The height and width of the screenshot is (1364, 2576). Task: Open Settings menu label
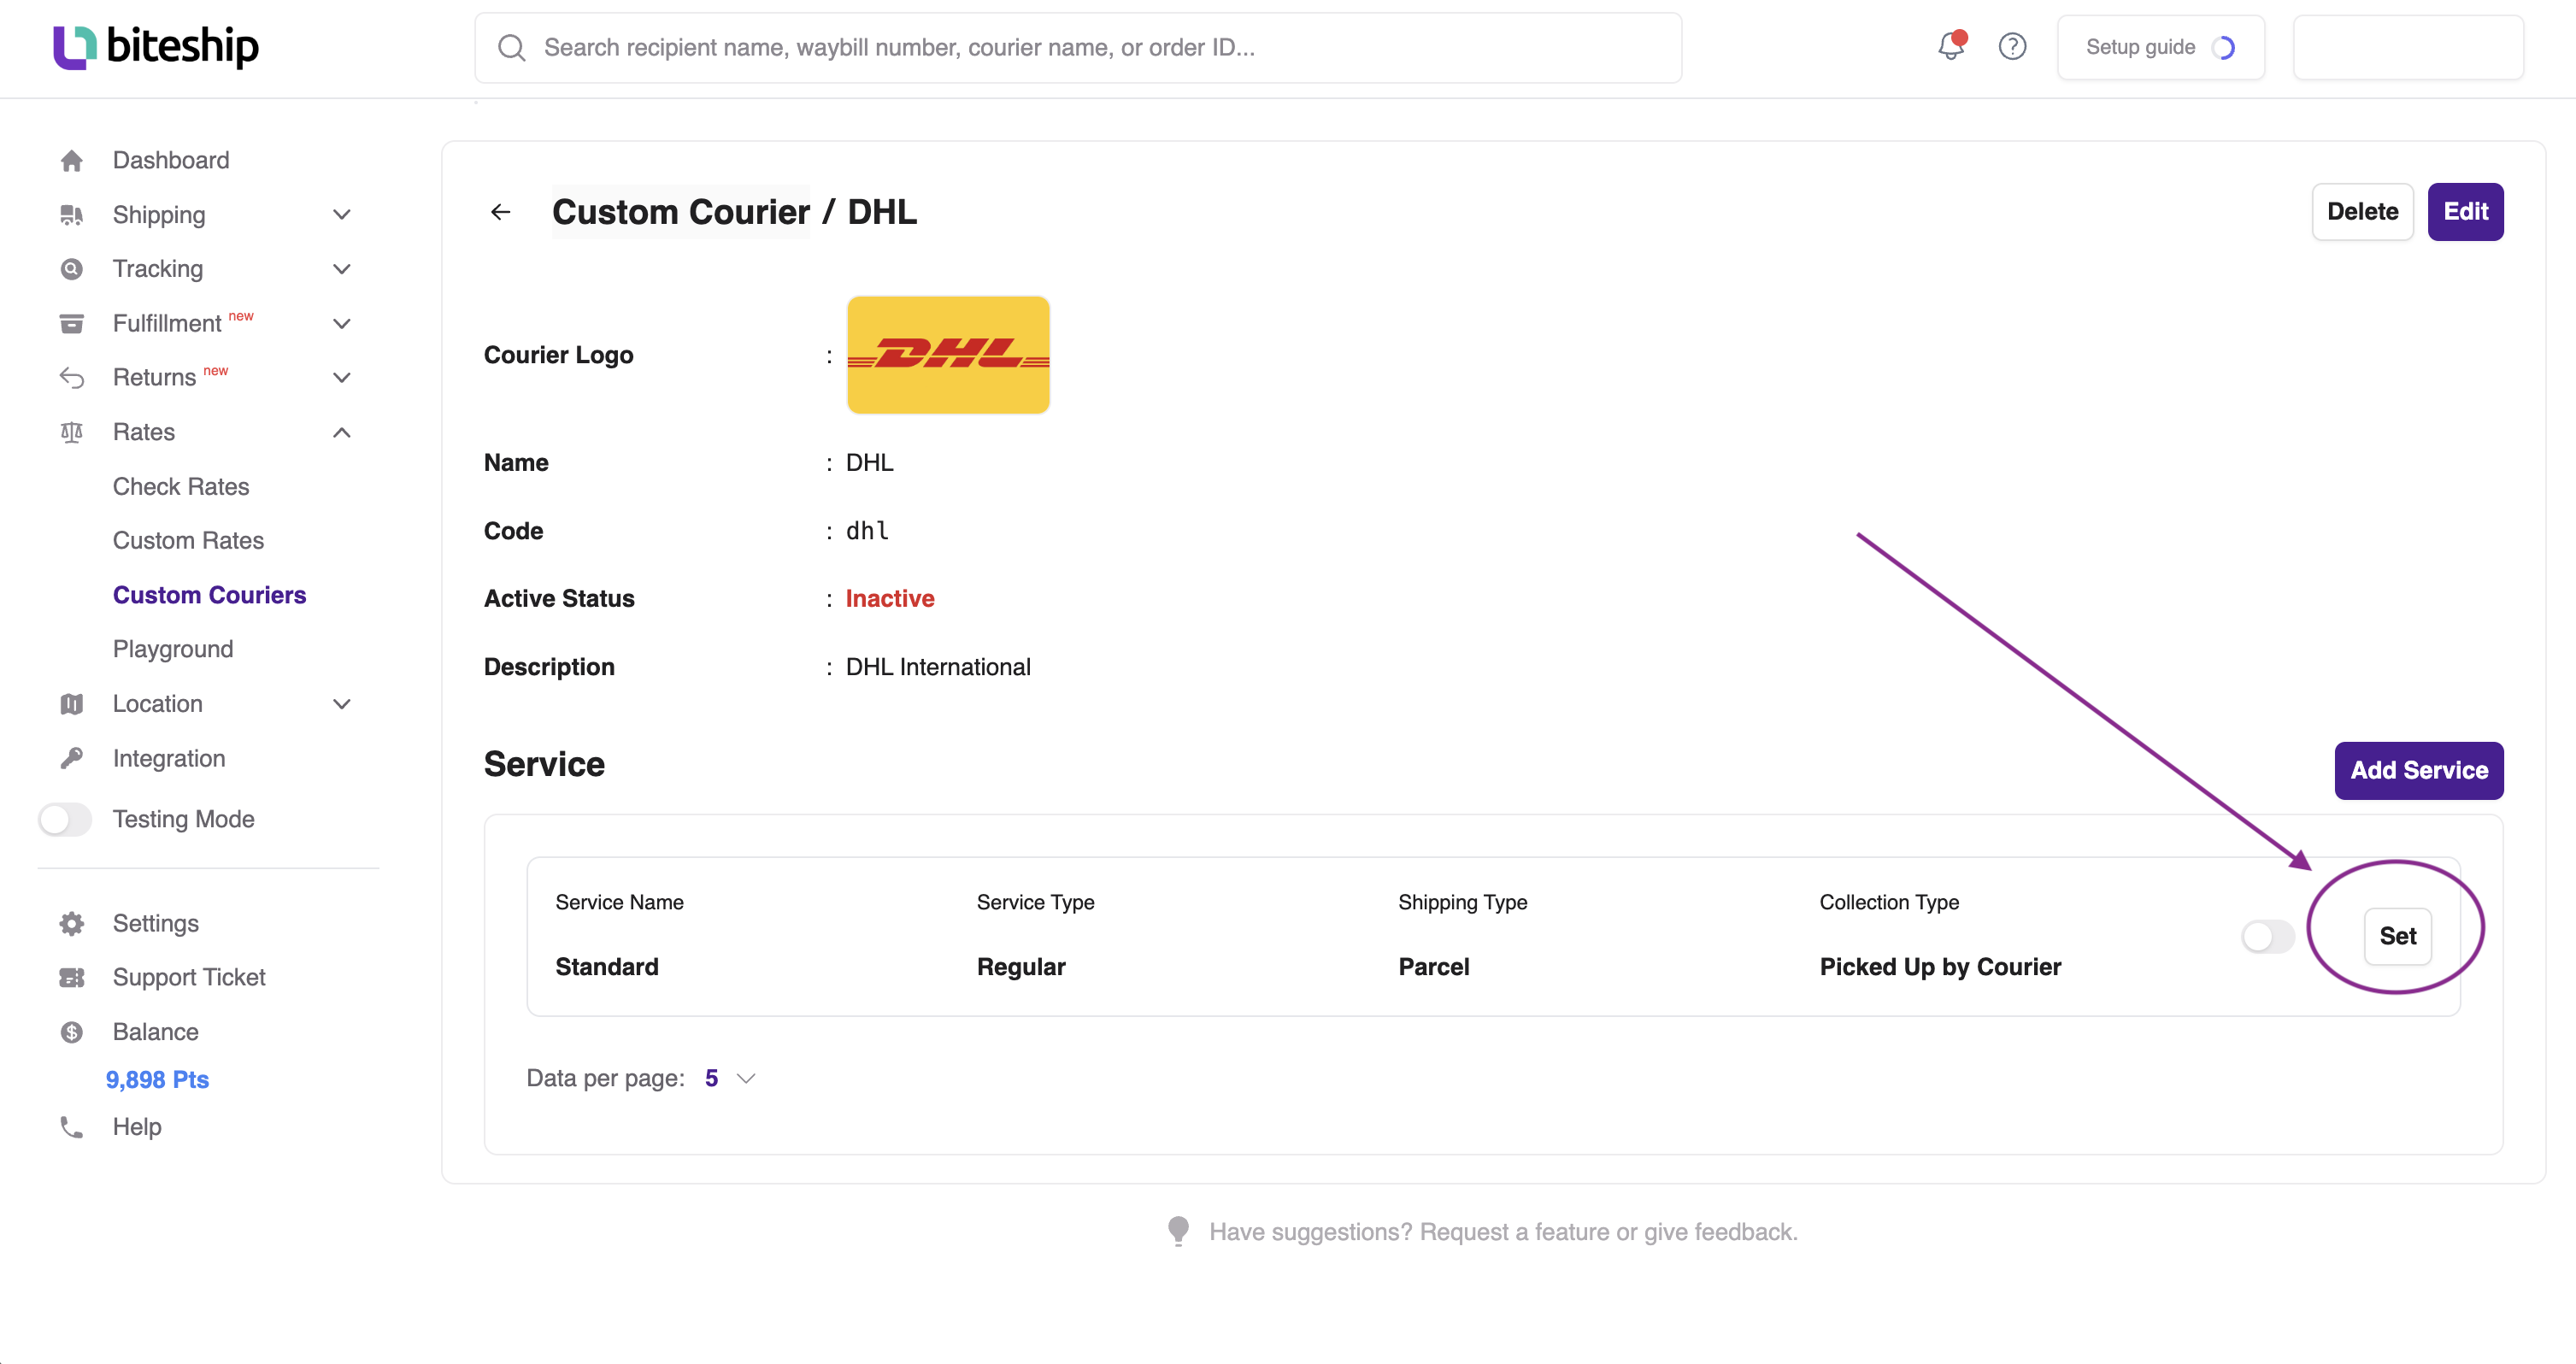pyautogui.click(x=156, y=923)
